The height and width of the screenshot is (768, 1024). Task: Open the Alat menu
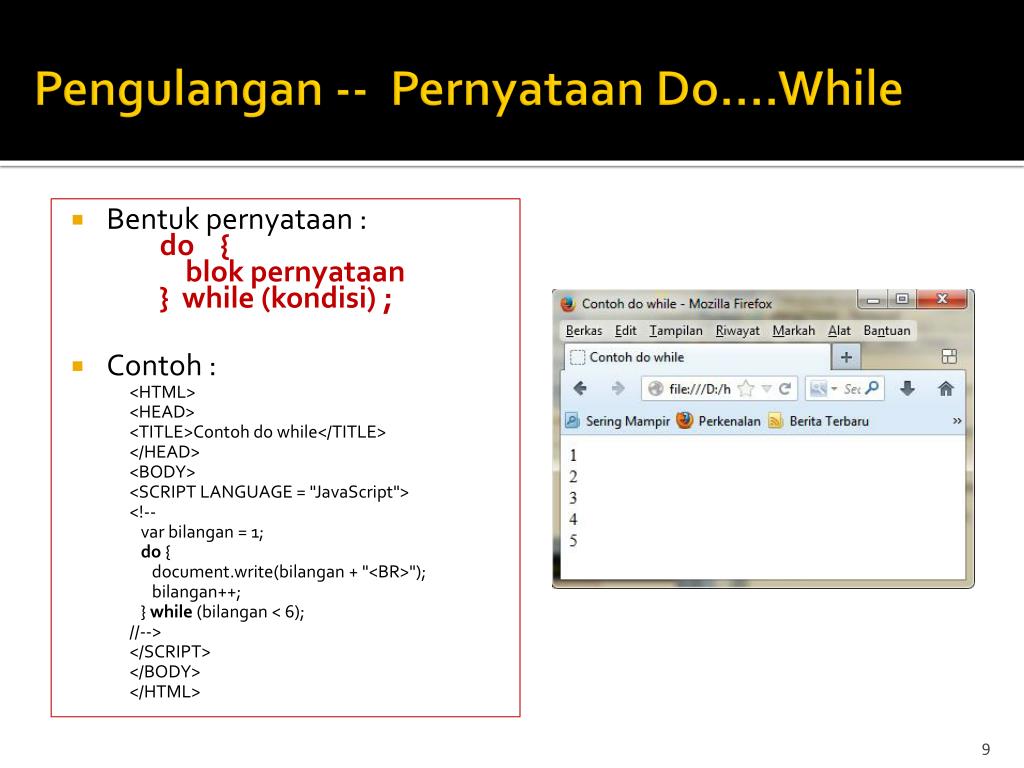(839, 330)
